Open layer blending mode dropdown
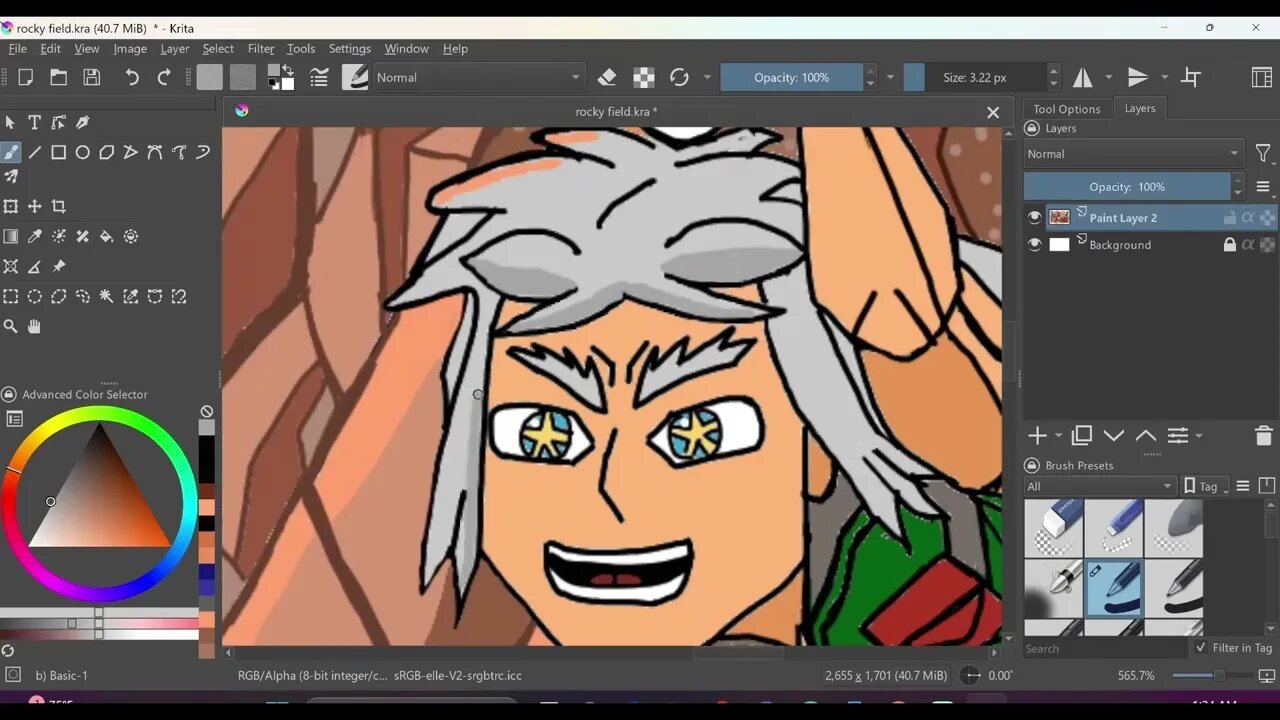 click(x=1133, y=154)
